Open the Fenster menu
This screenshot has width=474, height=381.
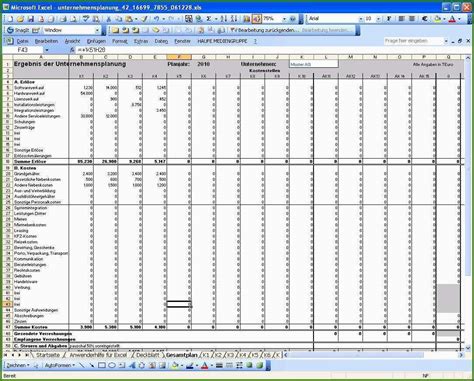(182, 41)
